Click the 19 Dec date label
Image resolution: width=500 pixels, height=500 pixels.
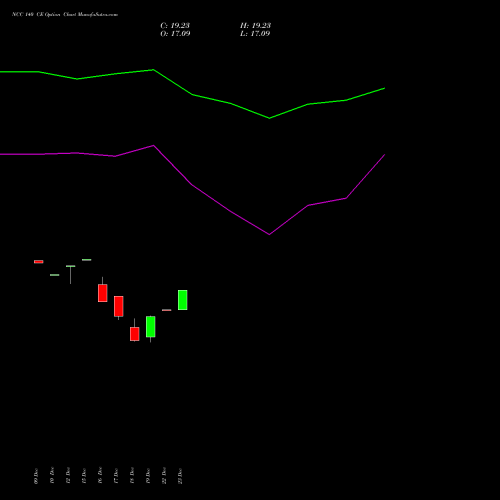(148, 476)
